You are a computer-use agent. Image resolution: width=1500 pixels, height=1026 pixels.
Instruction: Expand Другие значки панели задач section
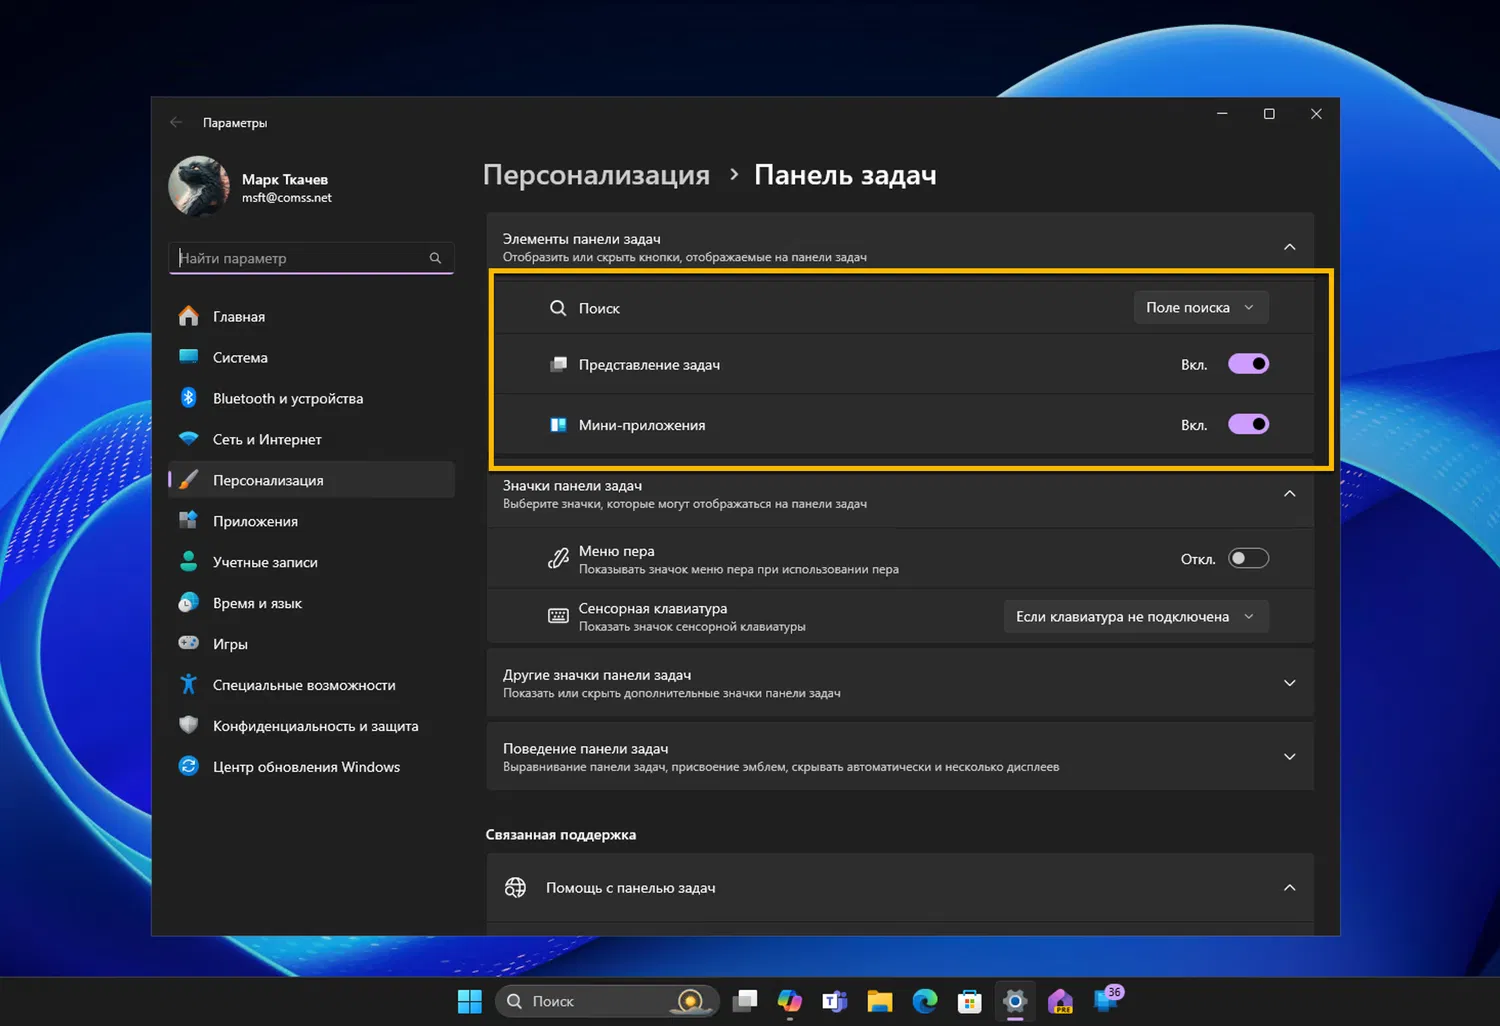pyautogui.click(x=1289, y=683)
